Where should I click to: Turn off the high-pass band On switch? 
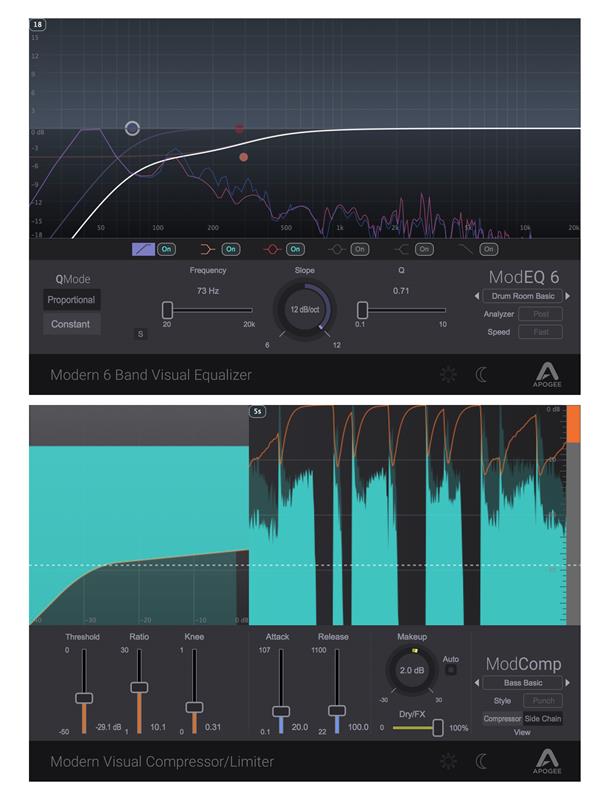coord(166,249)
